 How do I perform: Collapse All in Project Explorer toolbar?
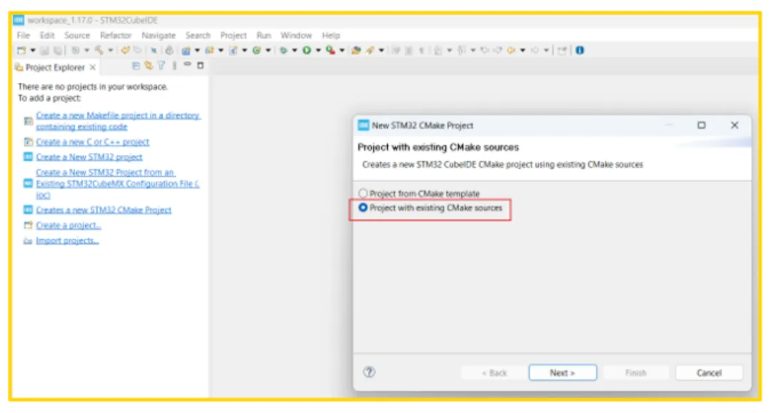point(136,65)
